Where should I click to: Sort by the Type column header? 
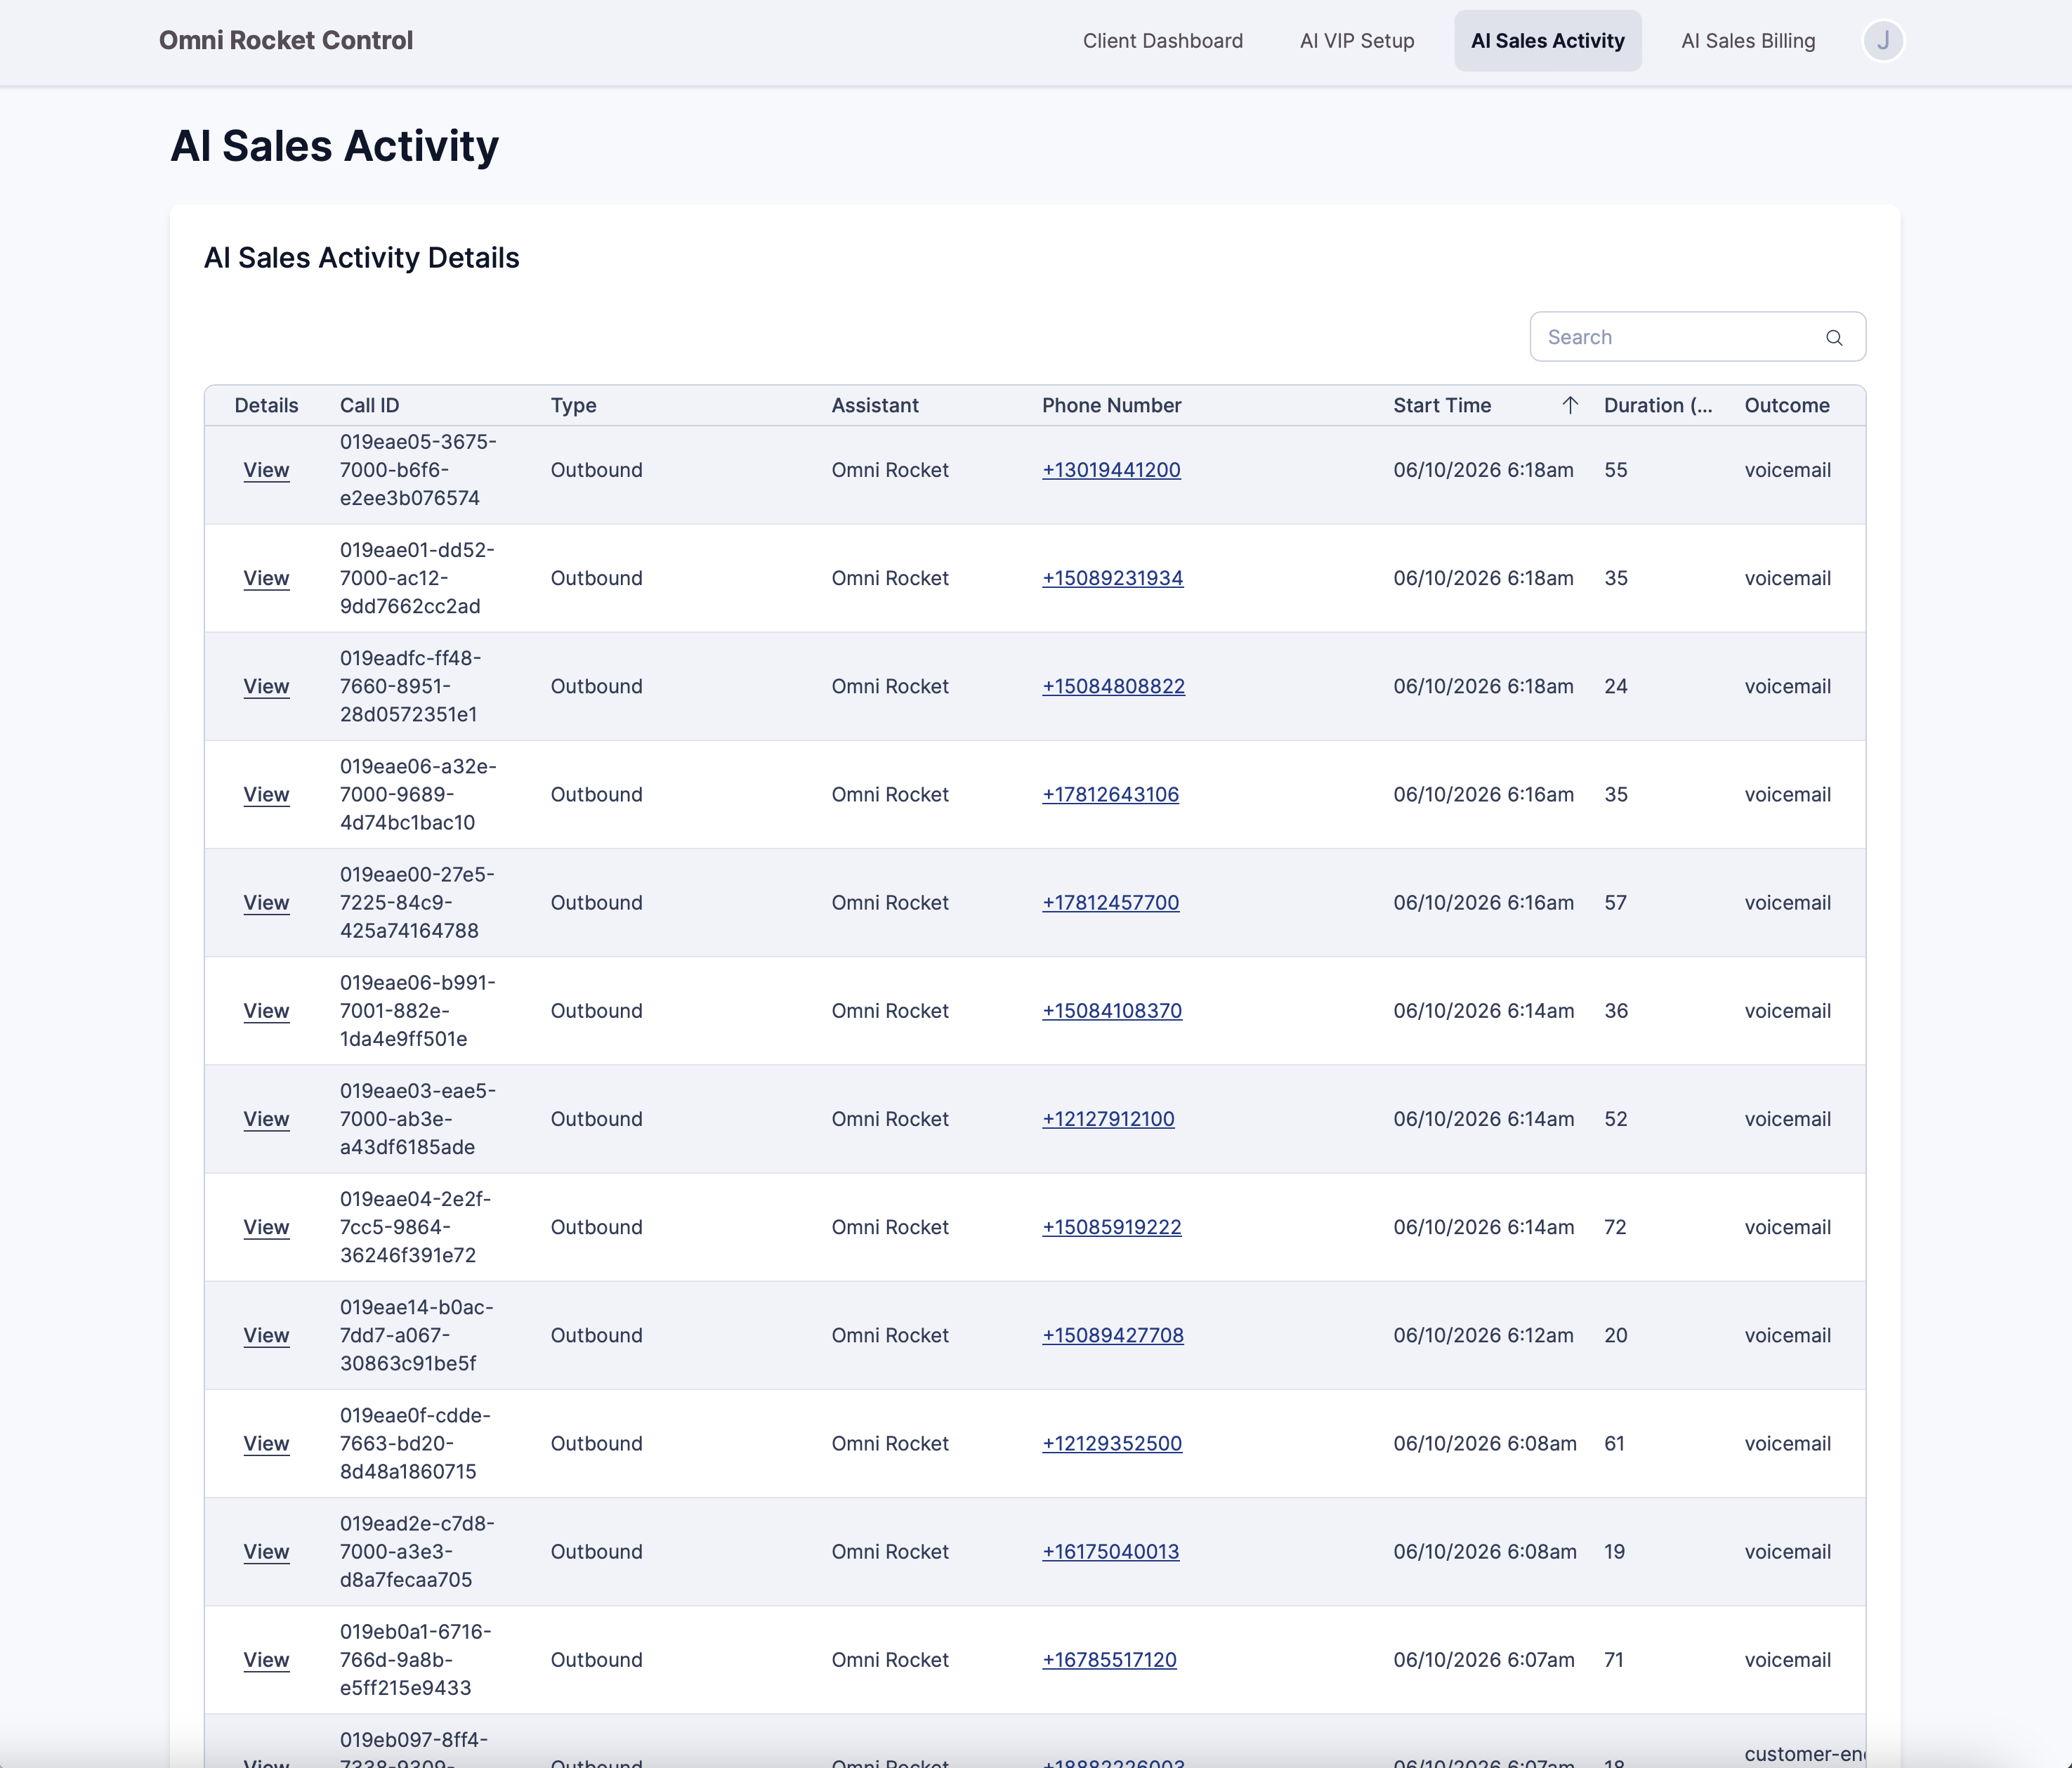573,405
